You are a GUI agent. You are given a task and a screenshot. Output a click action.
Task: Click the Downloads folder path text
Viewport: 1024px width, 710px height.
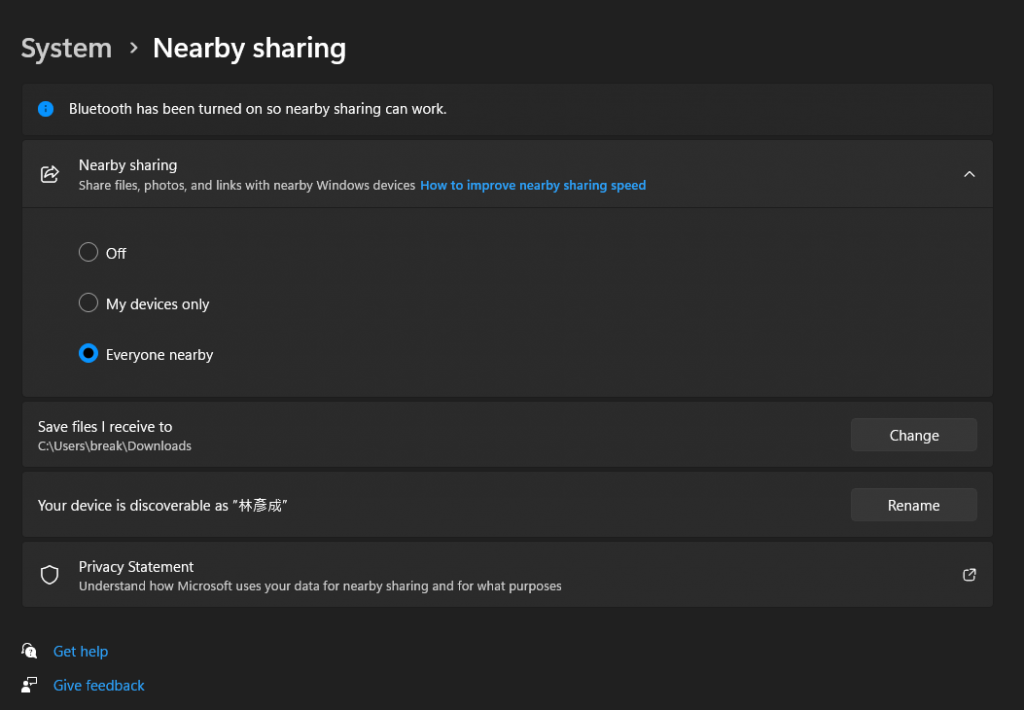(x=114, y=446)
